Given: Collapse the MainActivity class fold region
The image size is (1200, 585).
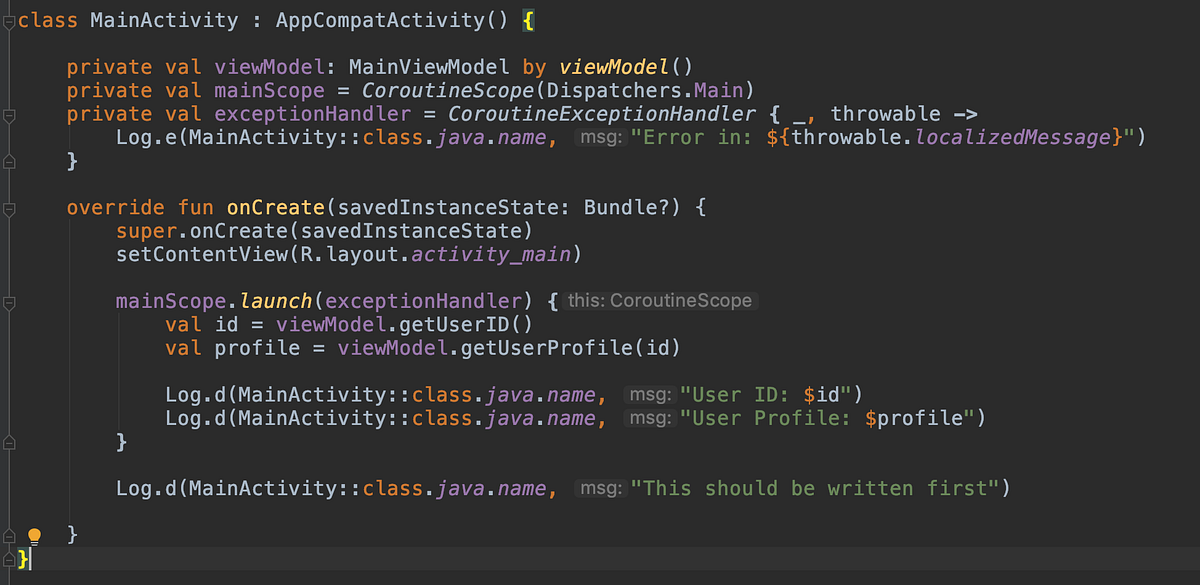Looking at the screenshot, I should 8,20.
